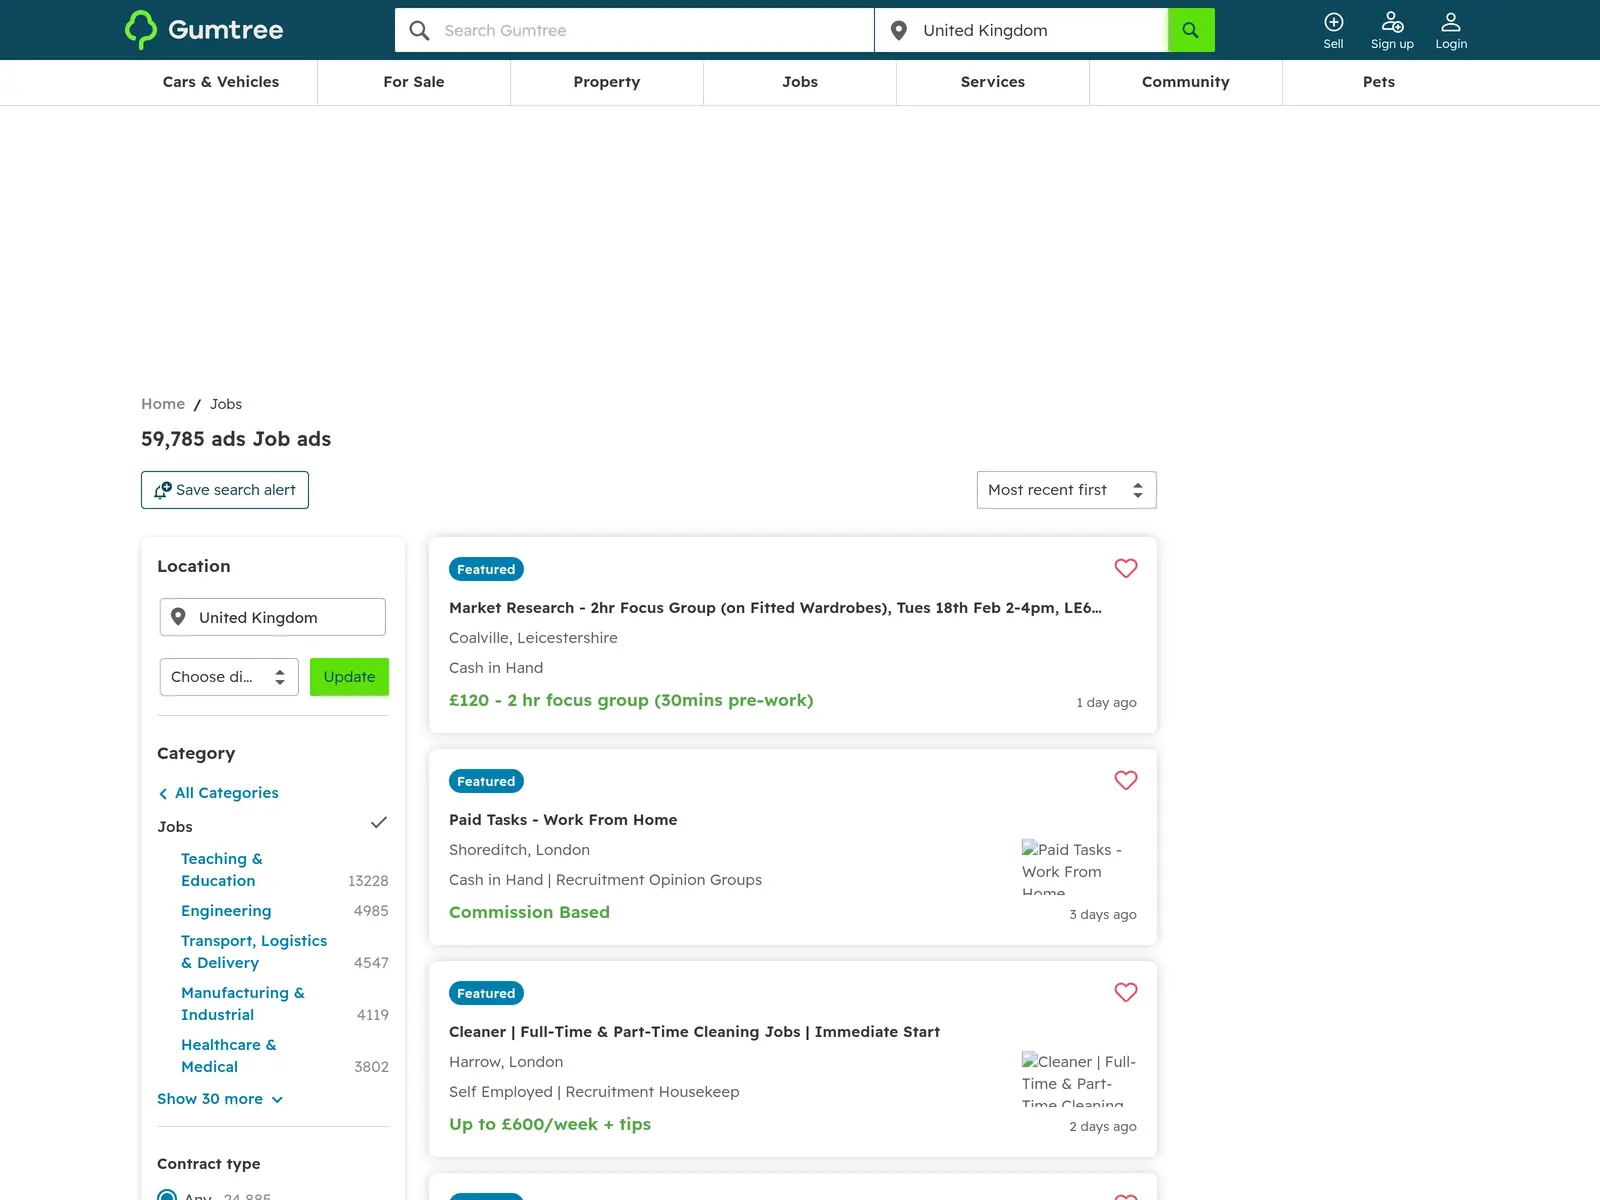
Task: Click the Cleaner listing thumbnail image
Action: pyautogui.click(x=1079, y=1078)
